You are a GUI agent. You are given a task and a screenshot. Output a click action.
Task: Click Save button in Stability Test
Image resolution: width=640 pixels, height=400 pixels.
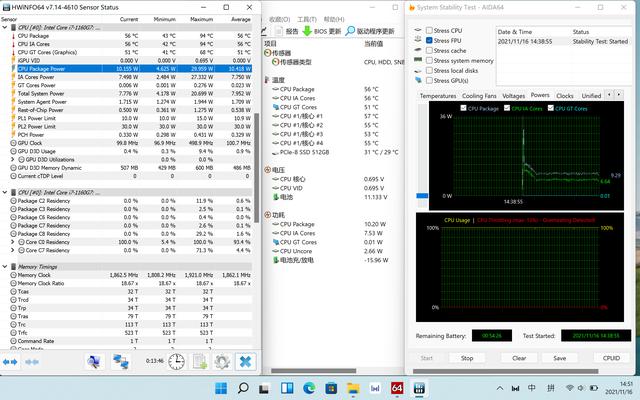[x=560, y=358]
